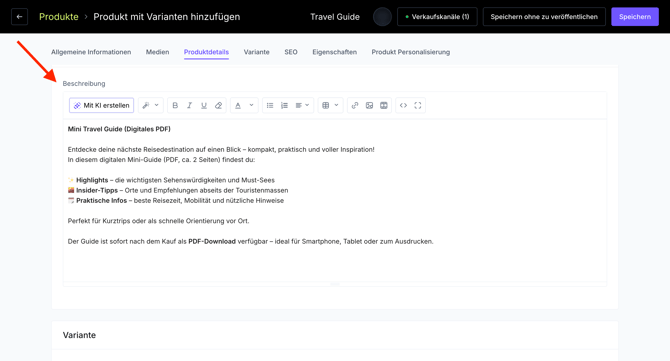670x361 pixels.
Task: Toggle fullscreen editor mode
Action: [x=418, y=106]
